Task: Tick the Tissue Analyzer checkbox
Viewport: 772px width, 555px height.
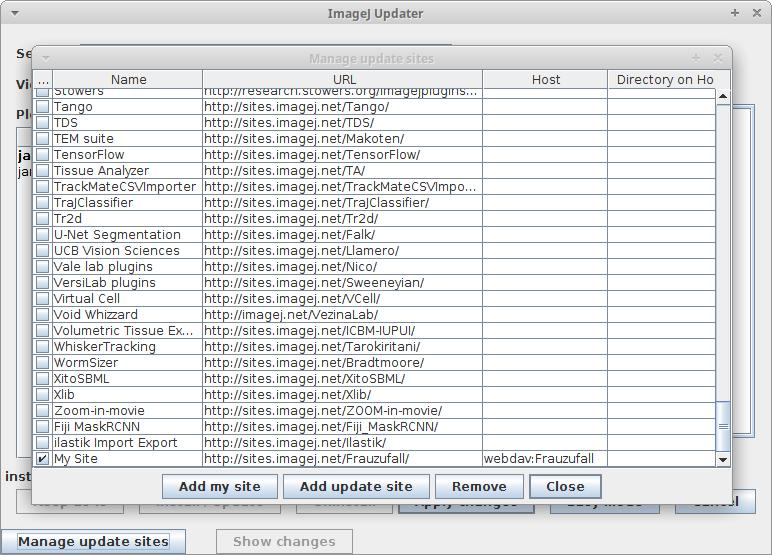Action: click(43, 170)
